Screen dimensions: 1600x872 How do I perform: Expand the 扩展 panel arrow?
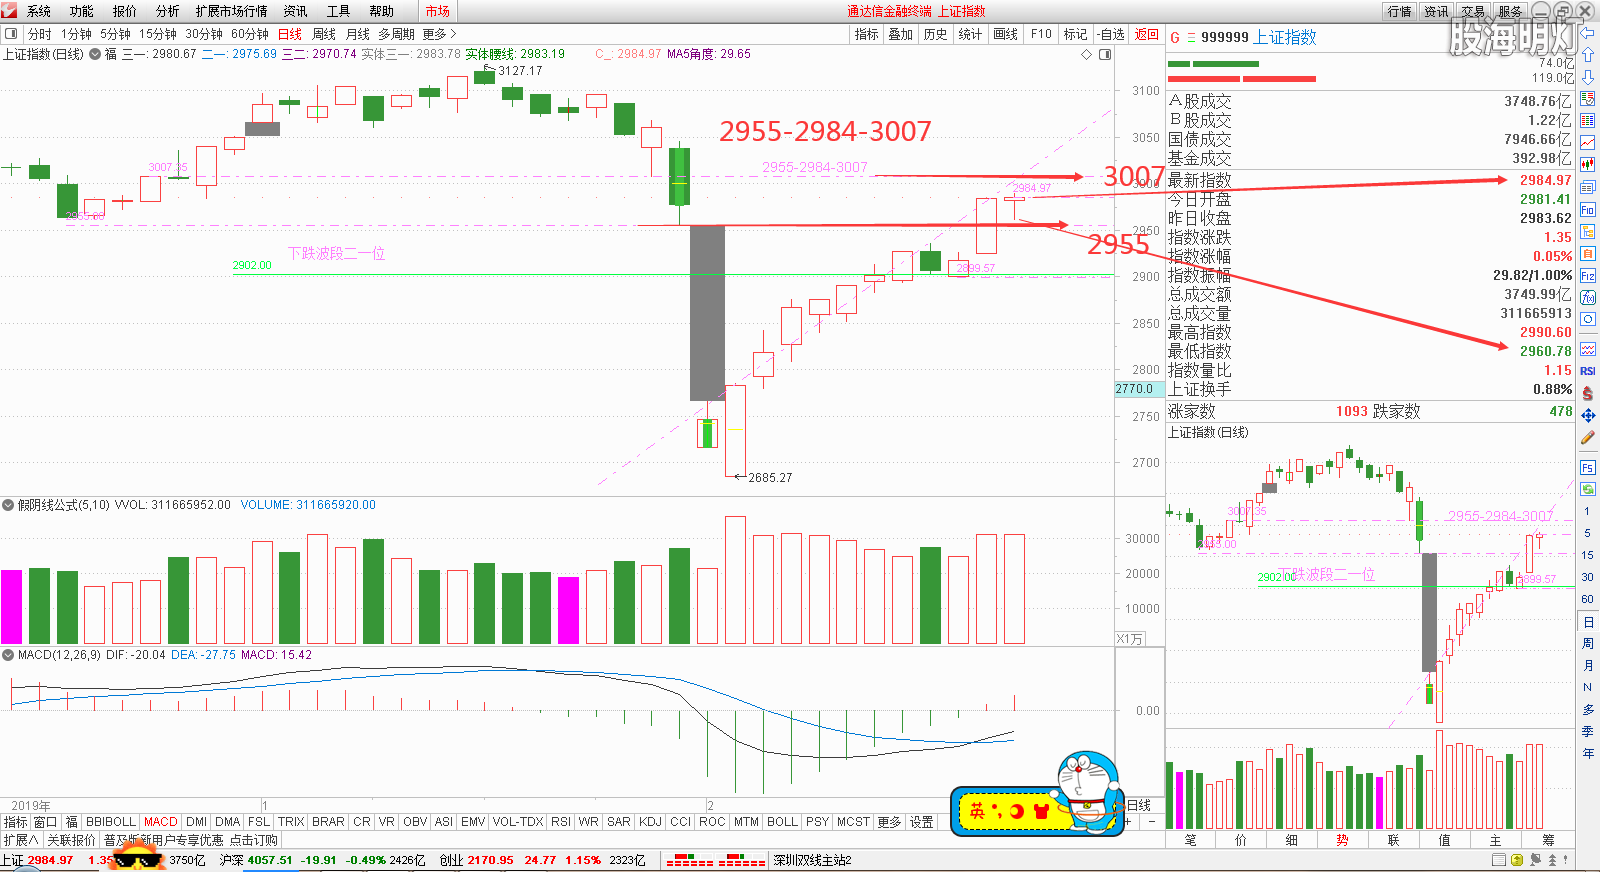pos(20,840)
